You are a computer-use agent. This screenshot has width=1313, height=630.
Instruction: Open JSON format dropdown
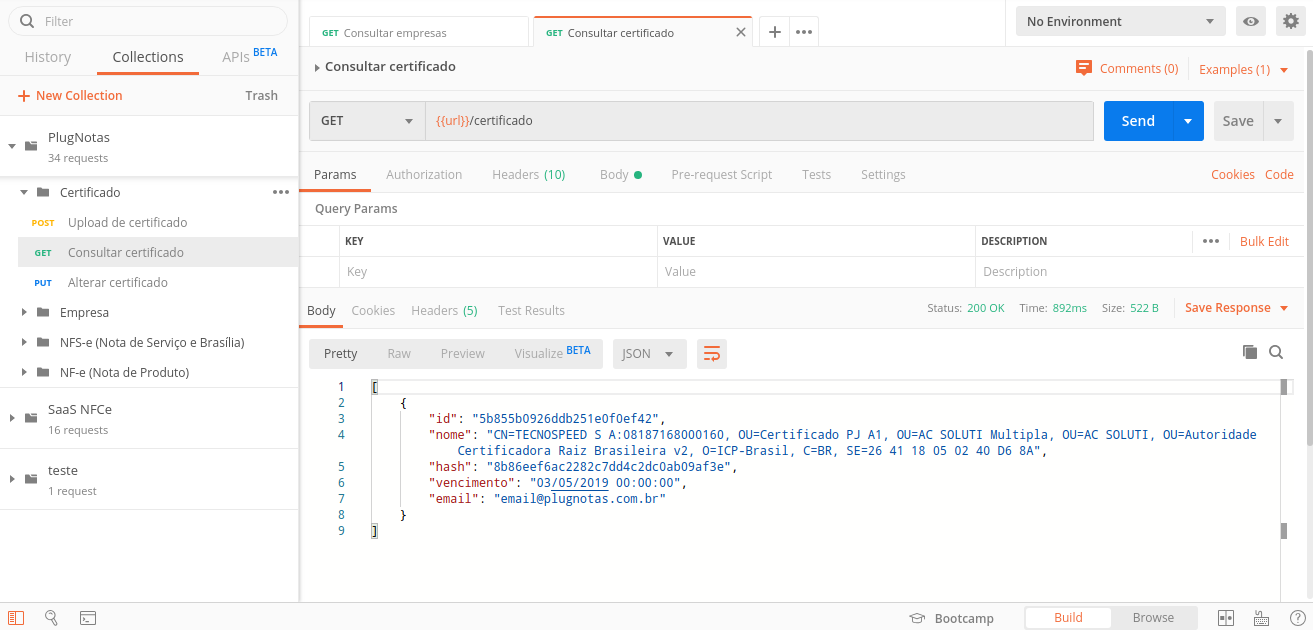coord(649,354)
